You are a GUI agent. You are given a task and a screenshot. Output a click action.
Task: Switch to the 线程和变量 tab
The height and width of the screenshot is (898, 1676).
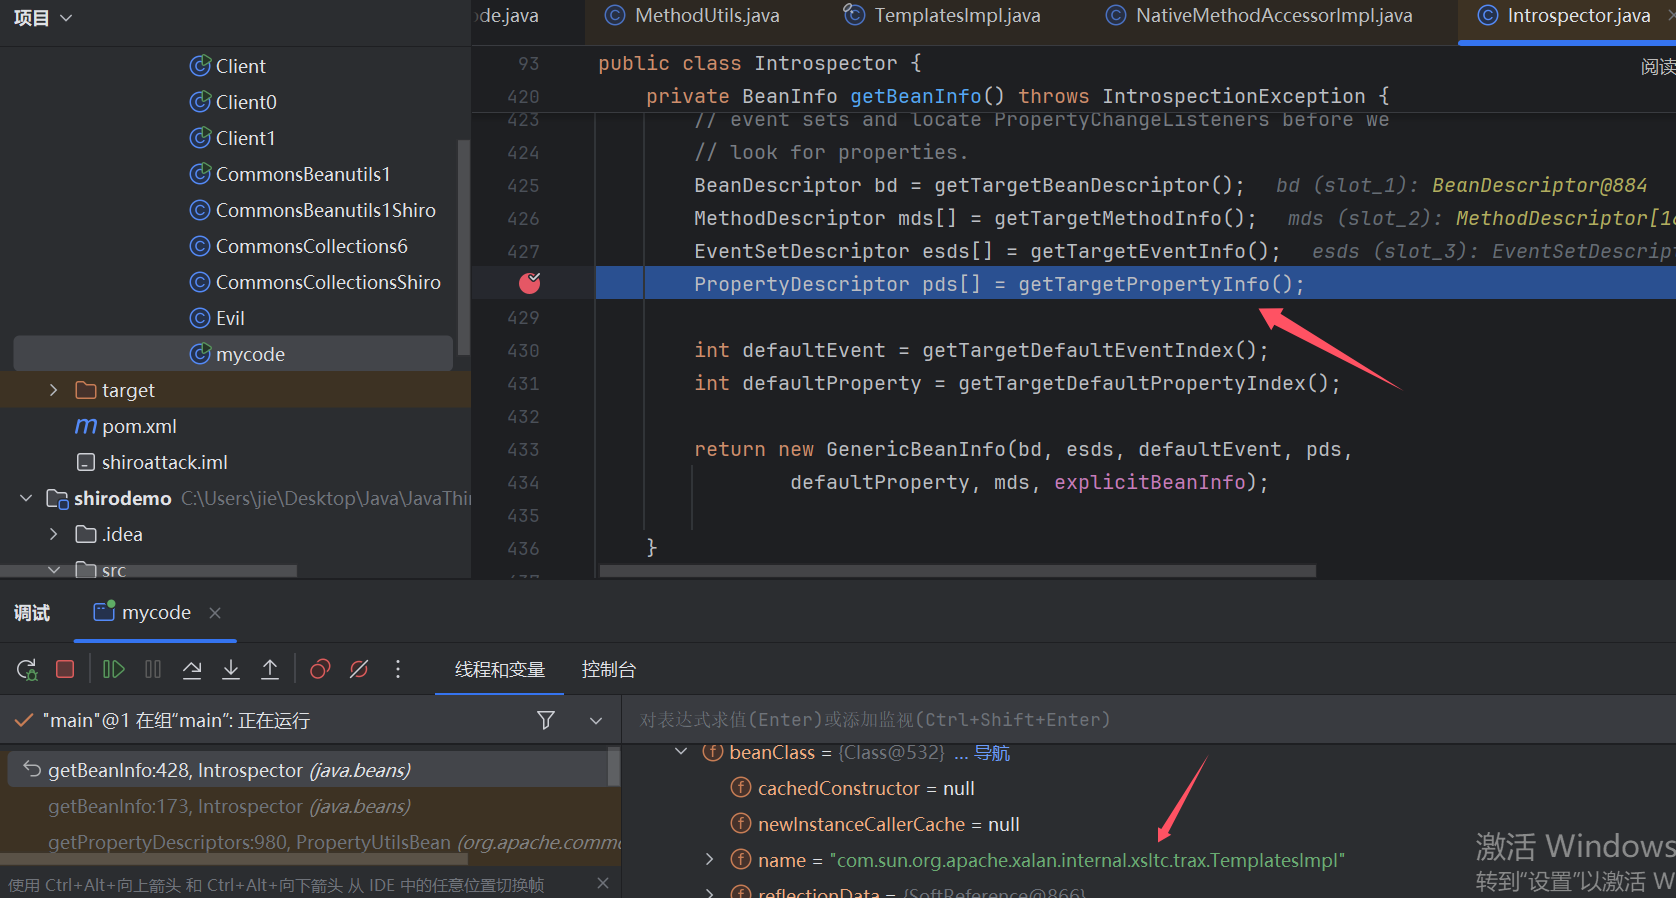500,669
